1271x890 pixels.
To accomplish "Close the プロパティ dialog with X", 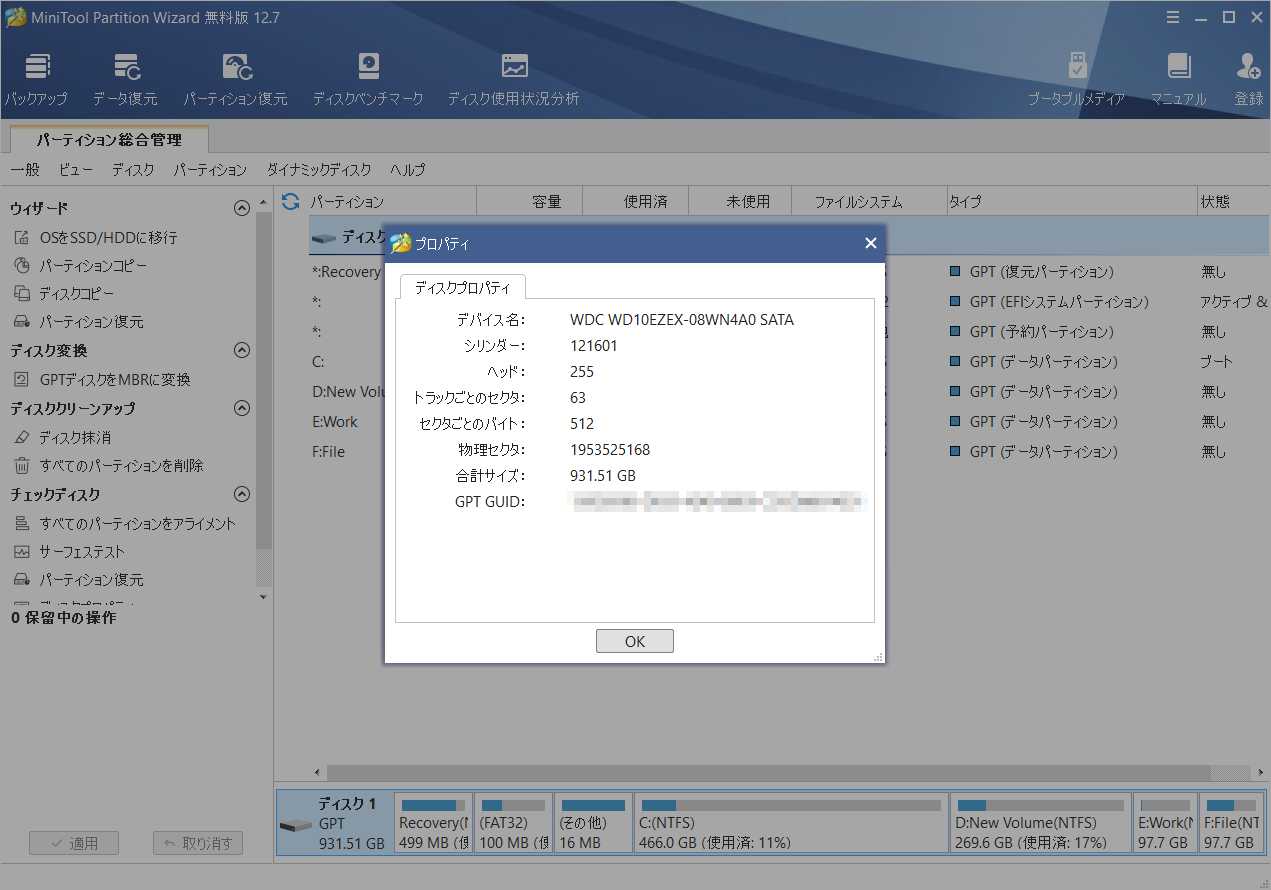I will coord(871,243).
